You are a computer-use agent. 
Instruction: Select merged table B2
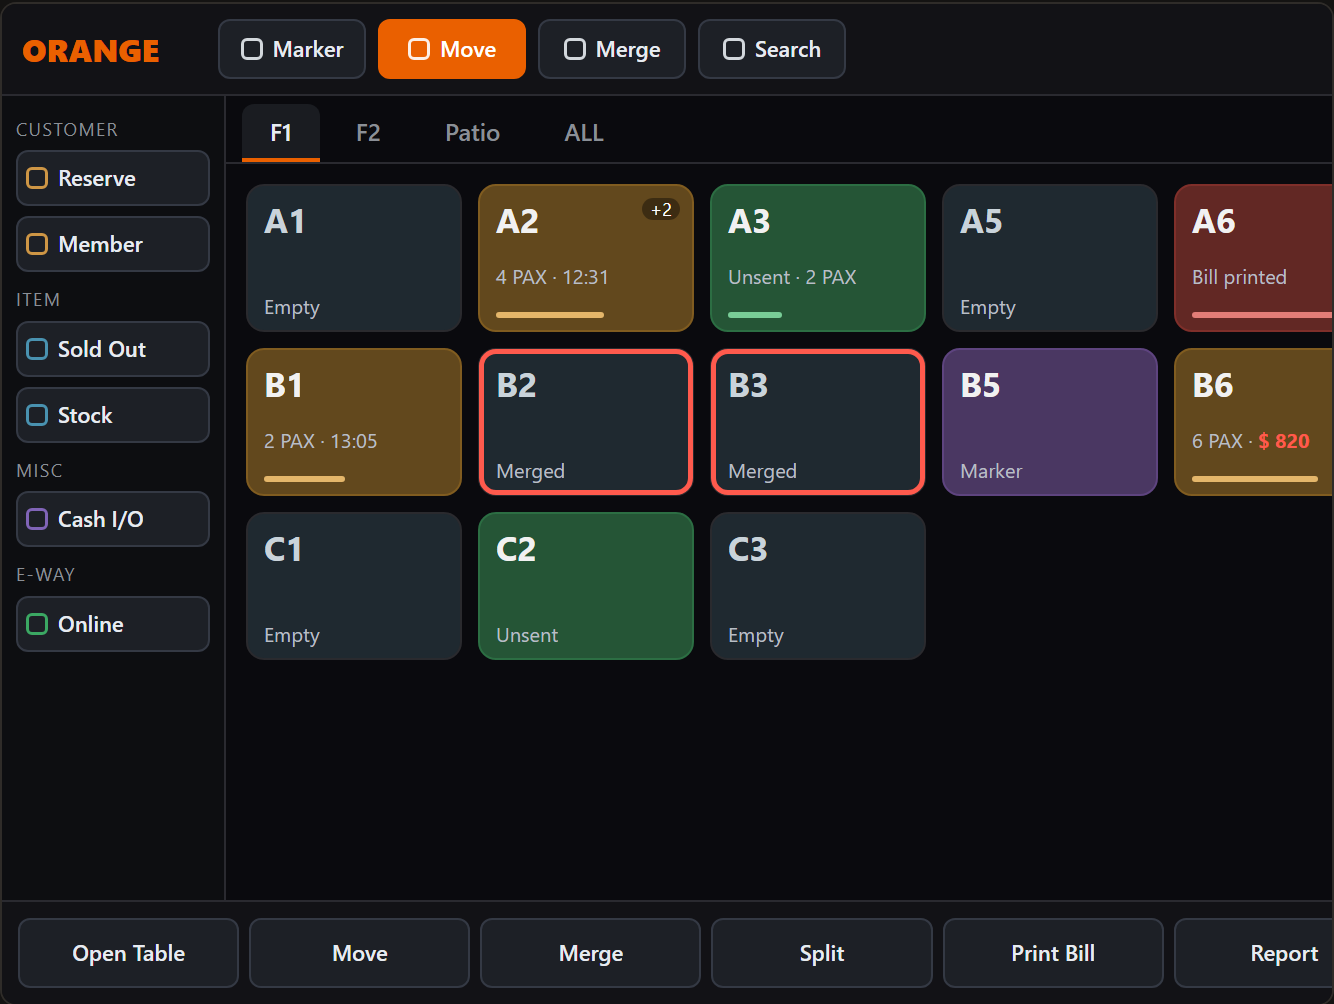[x=586, y=422]
